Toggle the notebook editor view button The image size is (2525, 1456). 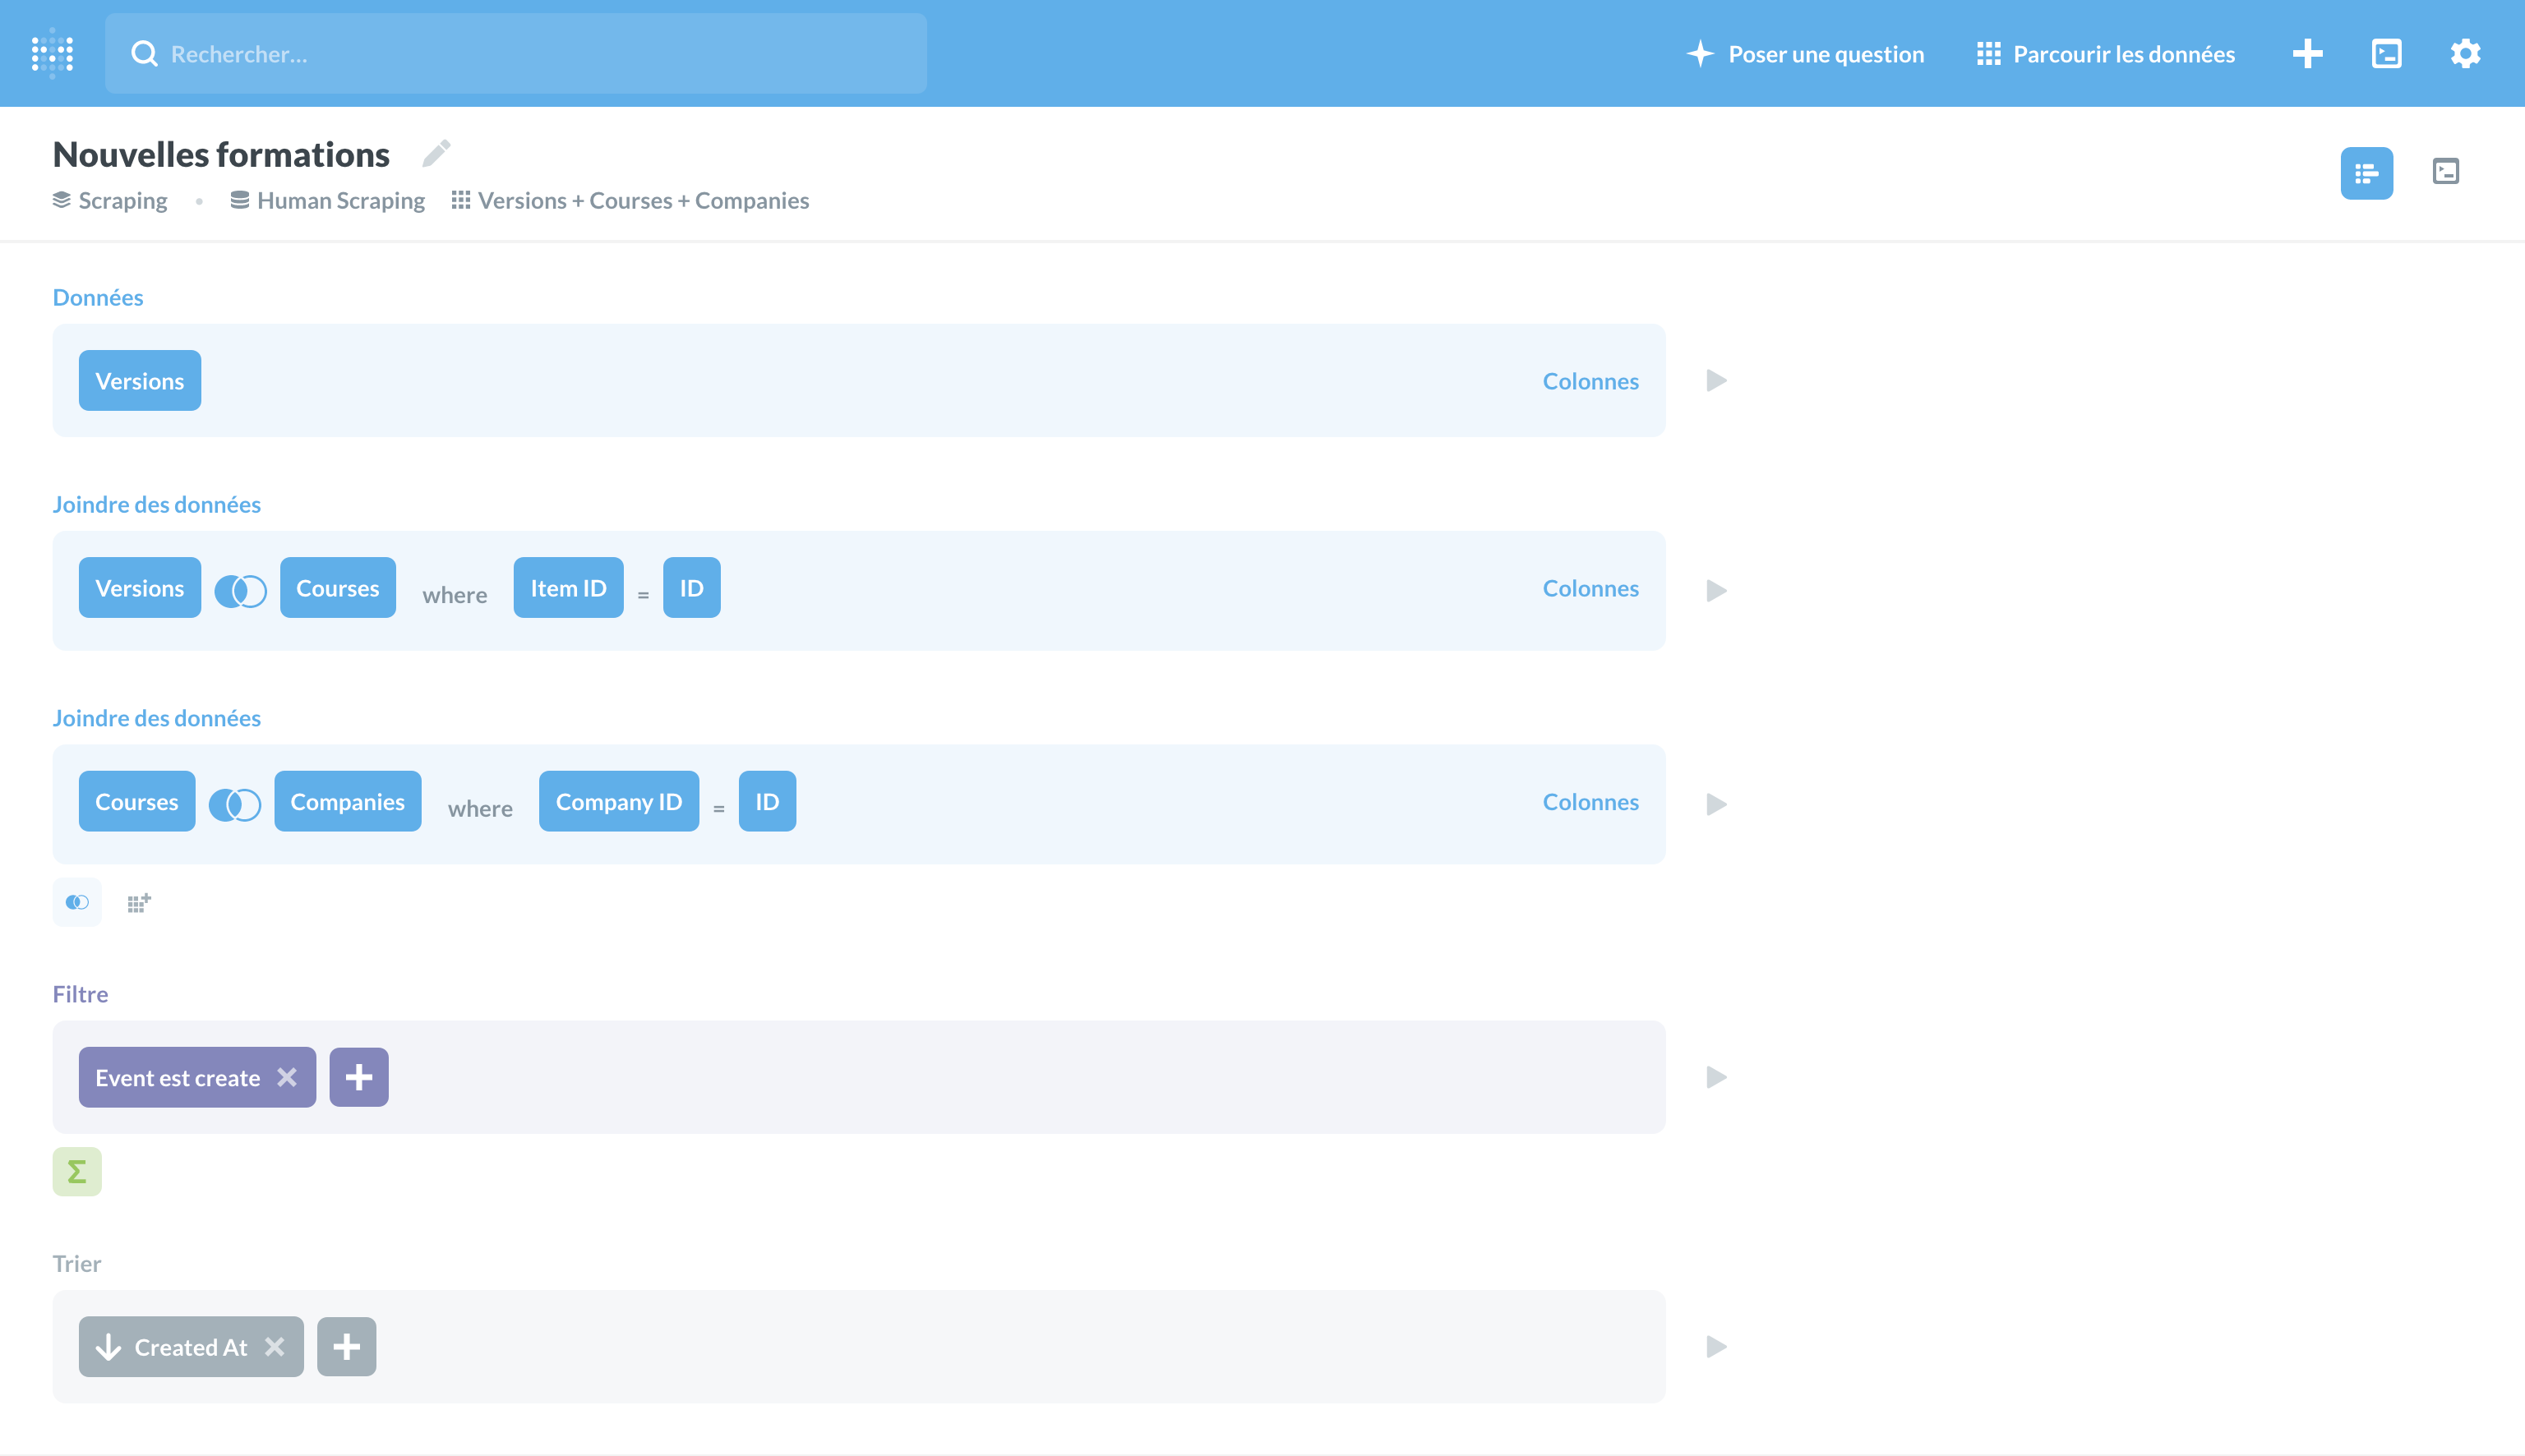(2366, 173)
